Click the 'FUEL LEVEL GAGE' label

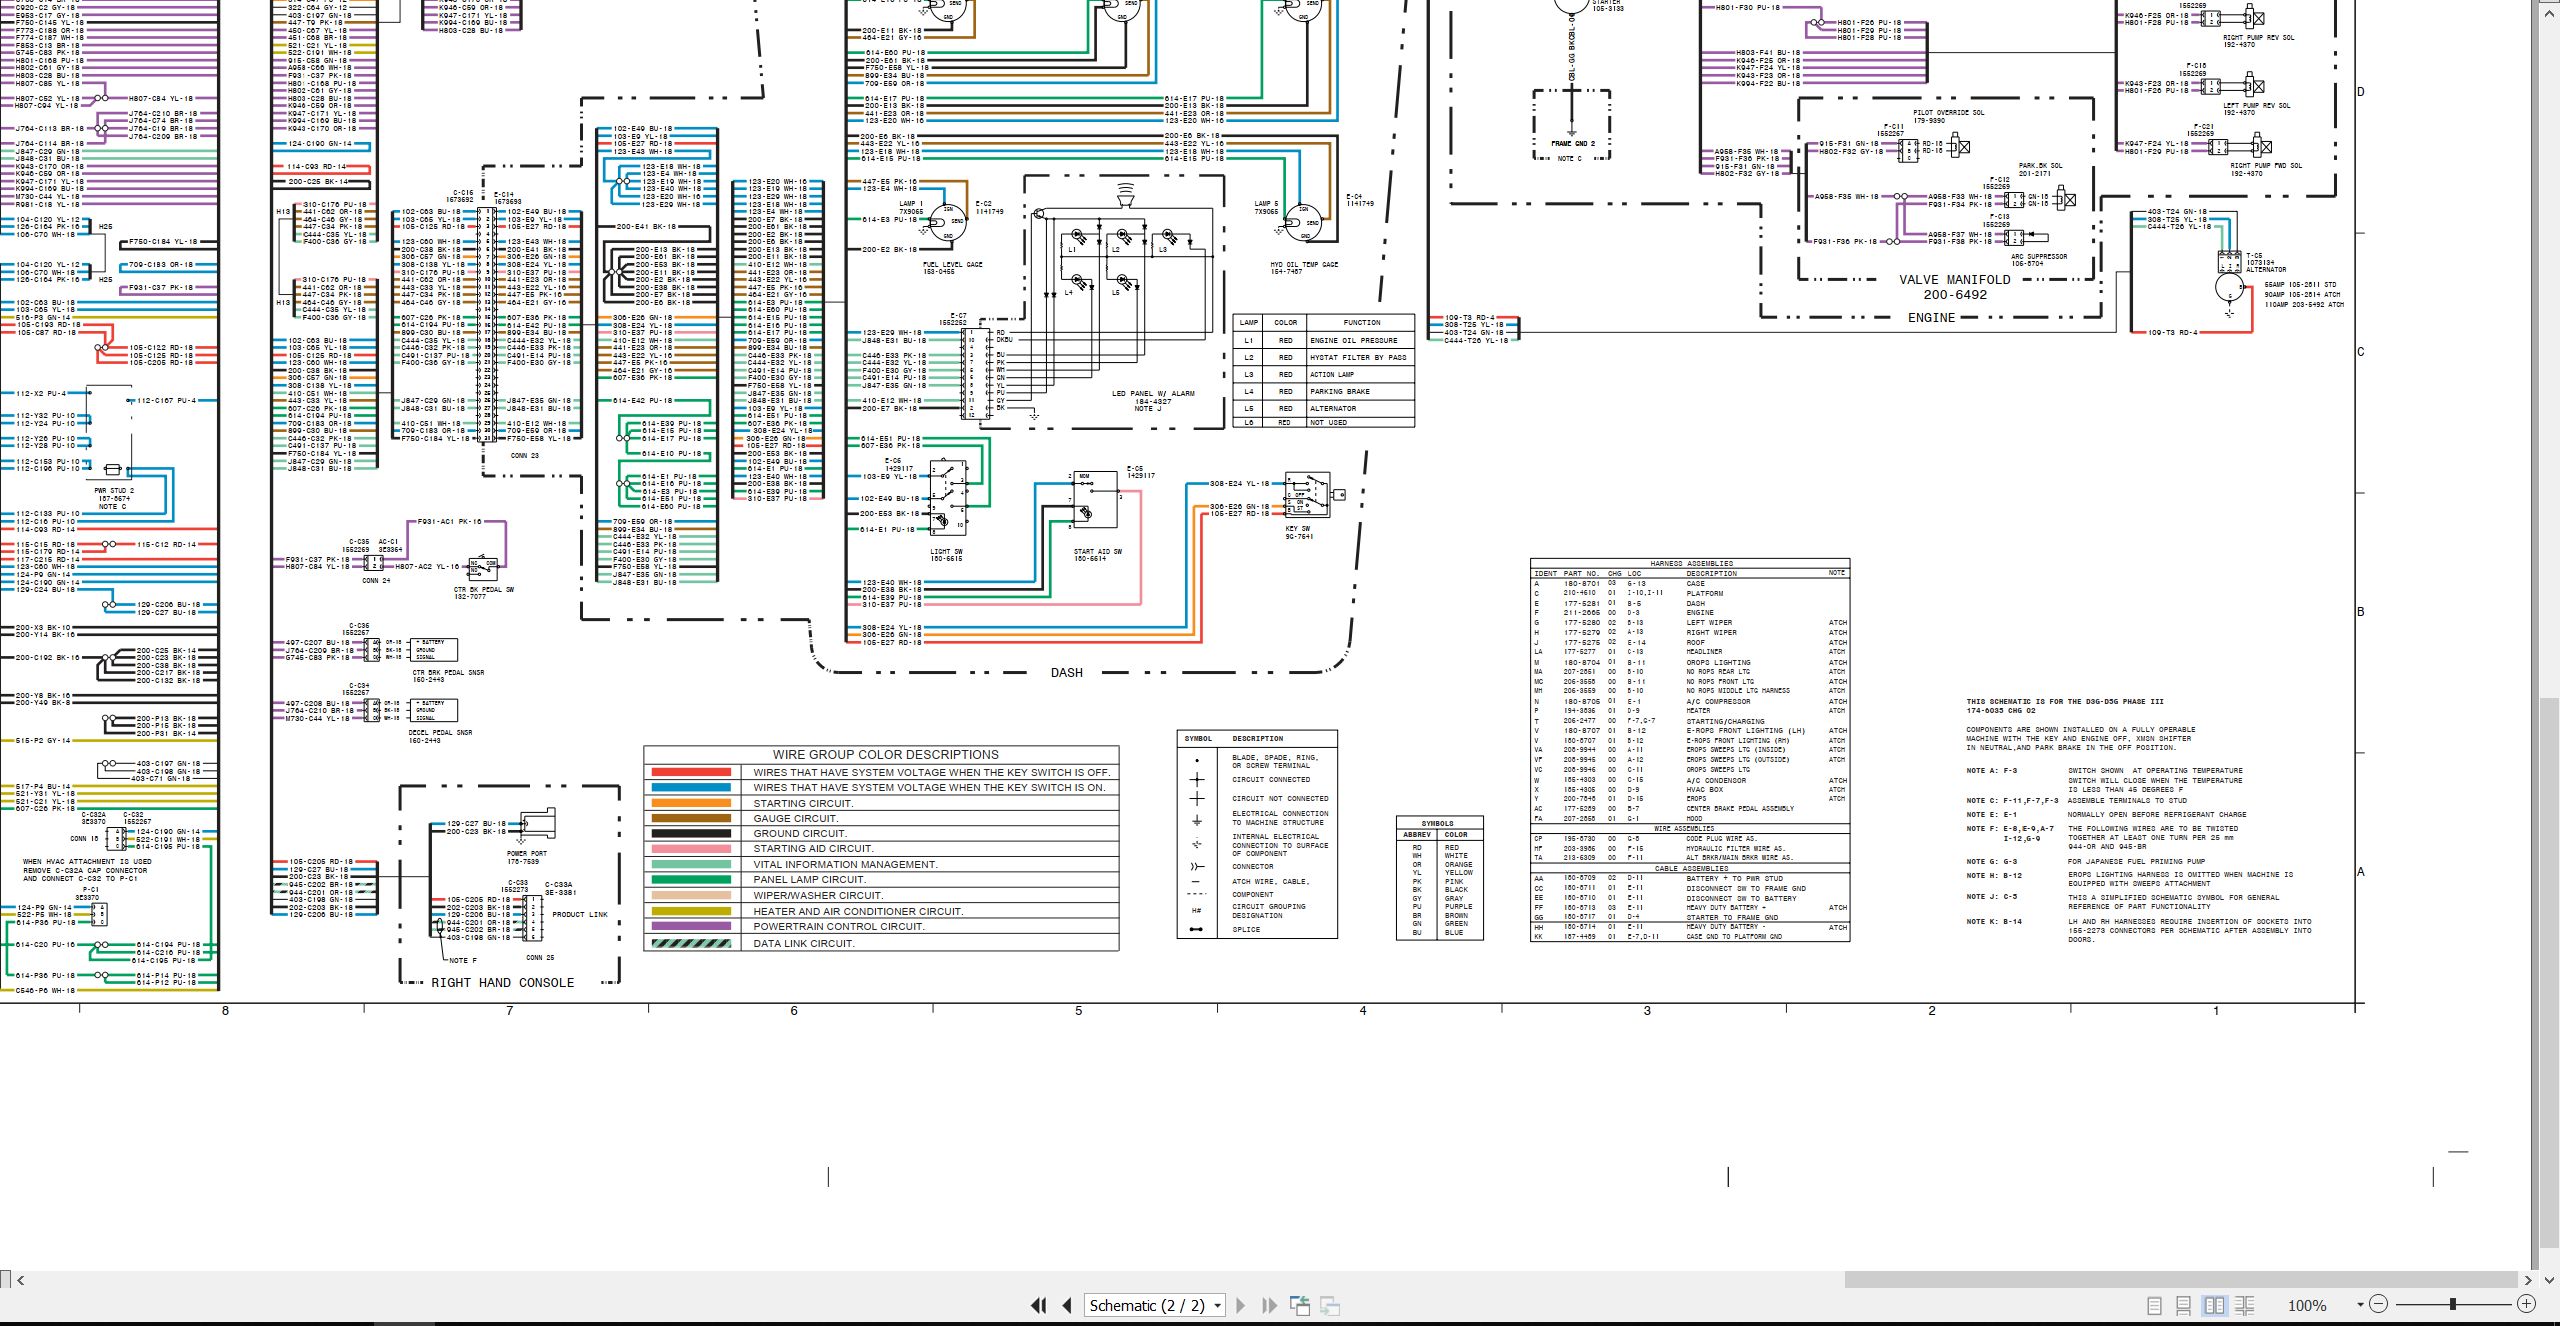point(952,265)
